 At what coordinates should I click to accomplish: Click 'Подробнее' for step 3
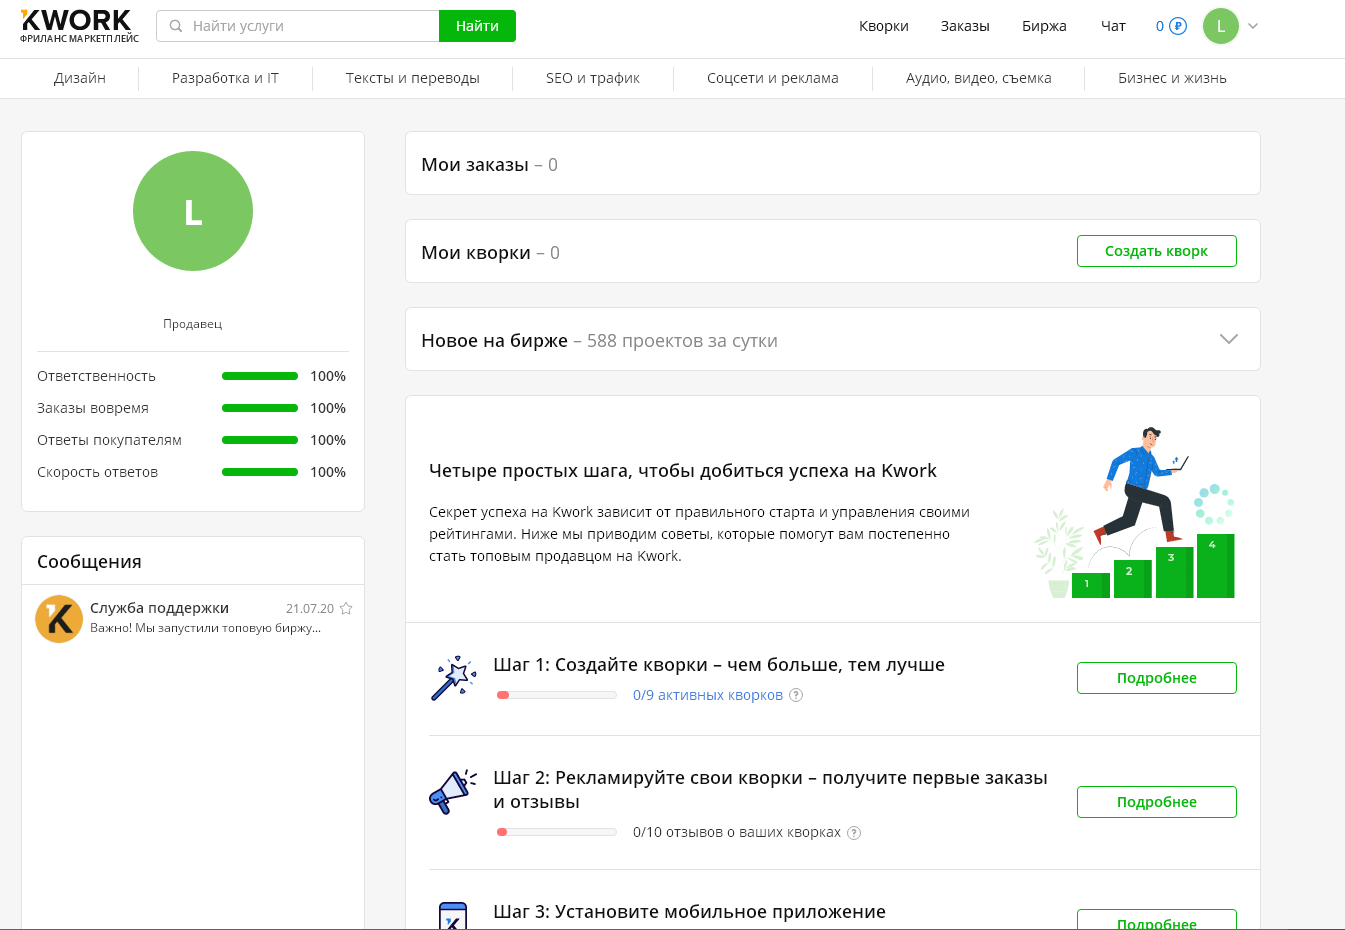(x=1157, y=920)
